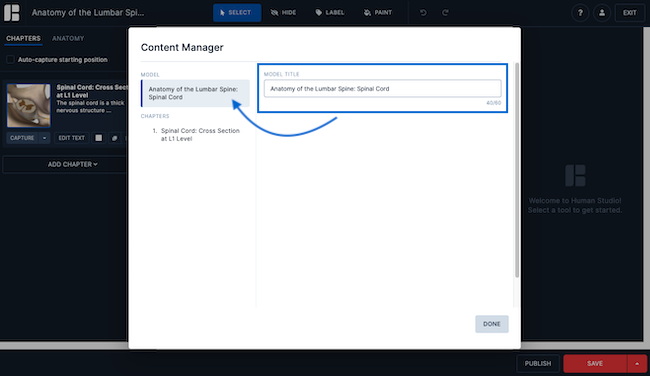The image size is (650, 376).
Task: Enable Auto-capture starting position checkbox
Action: [10, 60]
